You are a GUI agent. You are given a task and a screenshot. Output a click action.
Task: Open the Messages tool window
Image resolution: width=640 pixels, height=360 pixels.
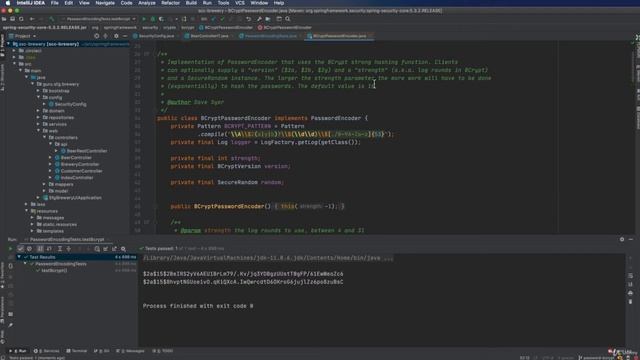tap(131, 351)
